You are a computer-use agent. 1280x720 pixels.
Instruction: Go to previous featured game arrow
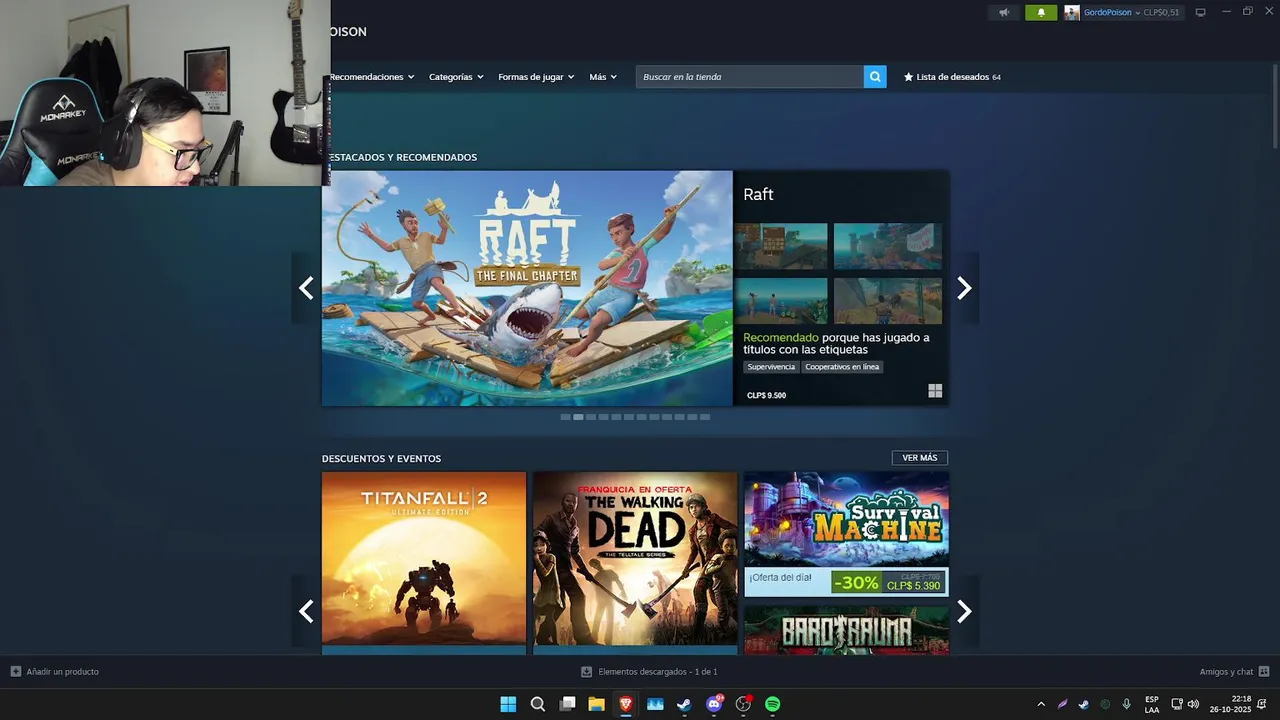tap(306, 288)
